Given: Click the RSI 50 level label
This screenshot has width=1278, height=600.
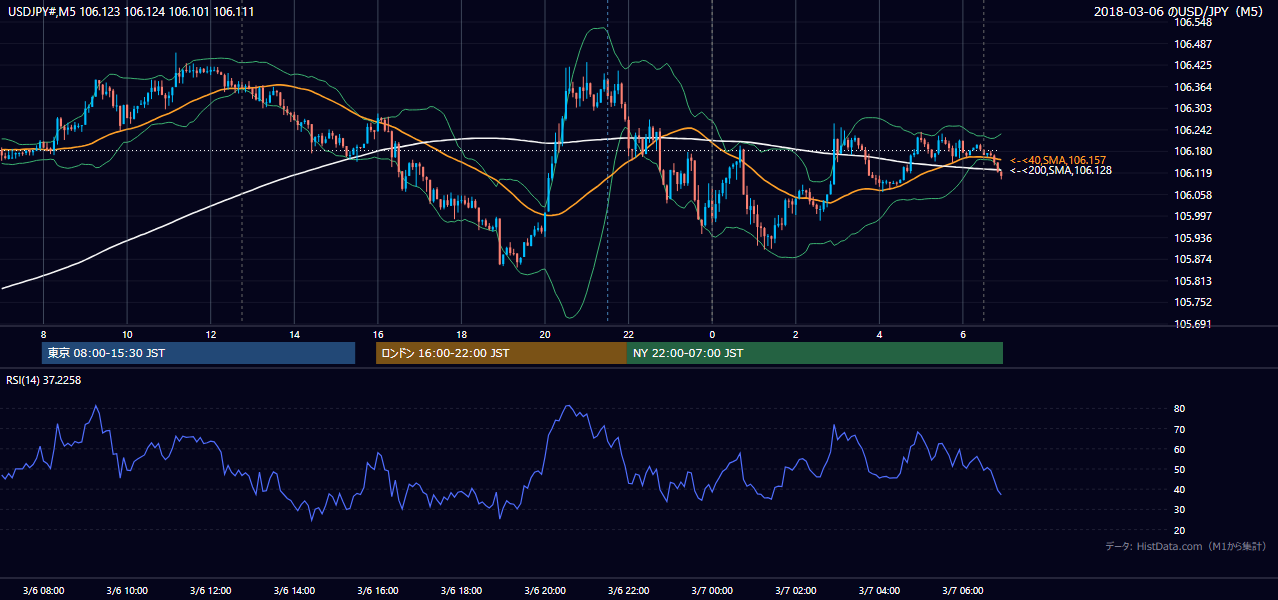Looking at the screenshot, I should (1180, 469).
